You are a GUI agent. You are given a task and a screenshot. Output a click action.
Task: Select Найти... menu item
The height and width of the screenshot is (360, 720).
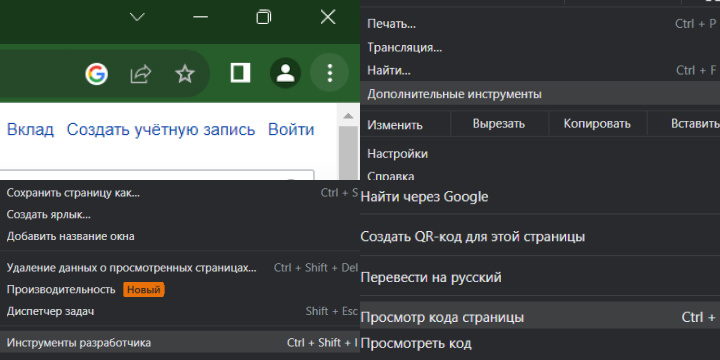[x=540, y=70]
